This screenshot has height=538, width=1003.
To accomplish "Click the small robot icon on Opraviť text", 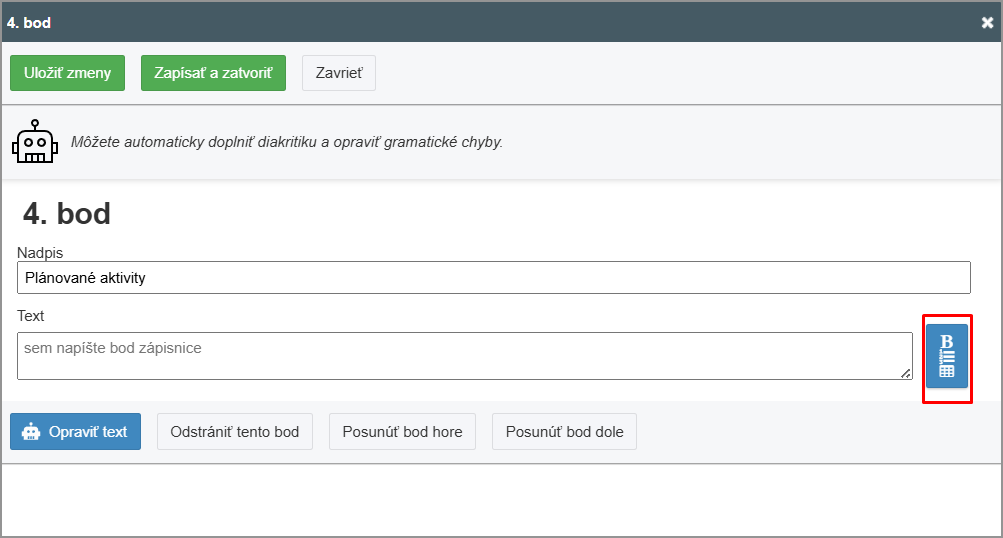I will click(31, 432).
